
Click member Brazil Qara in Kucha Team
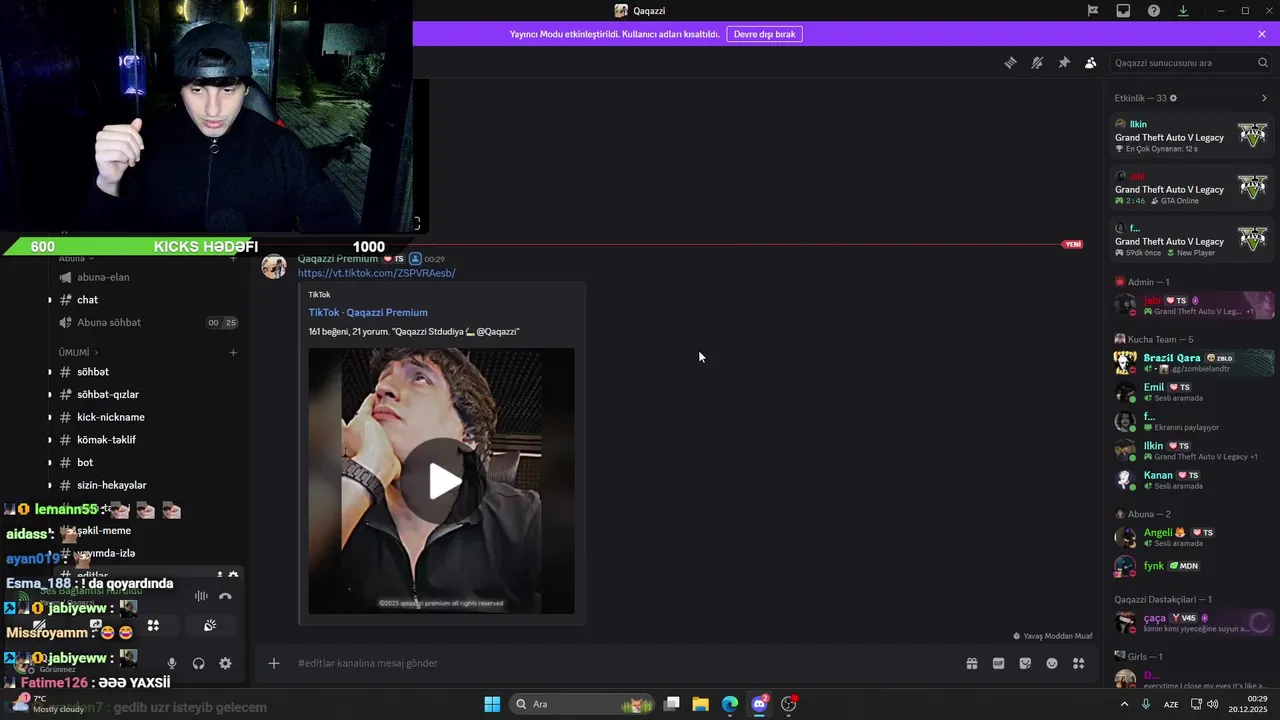(1192, 362)
